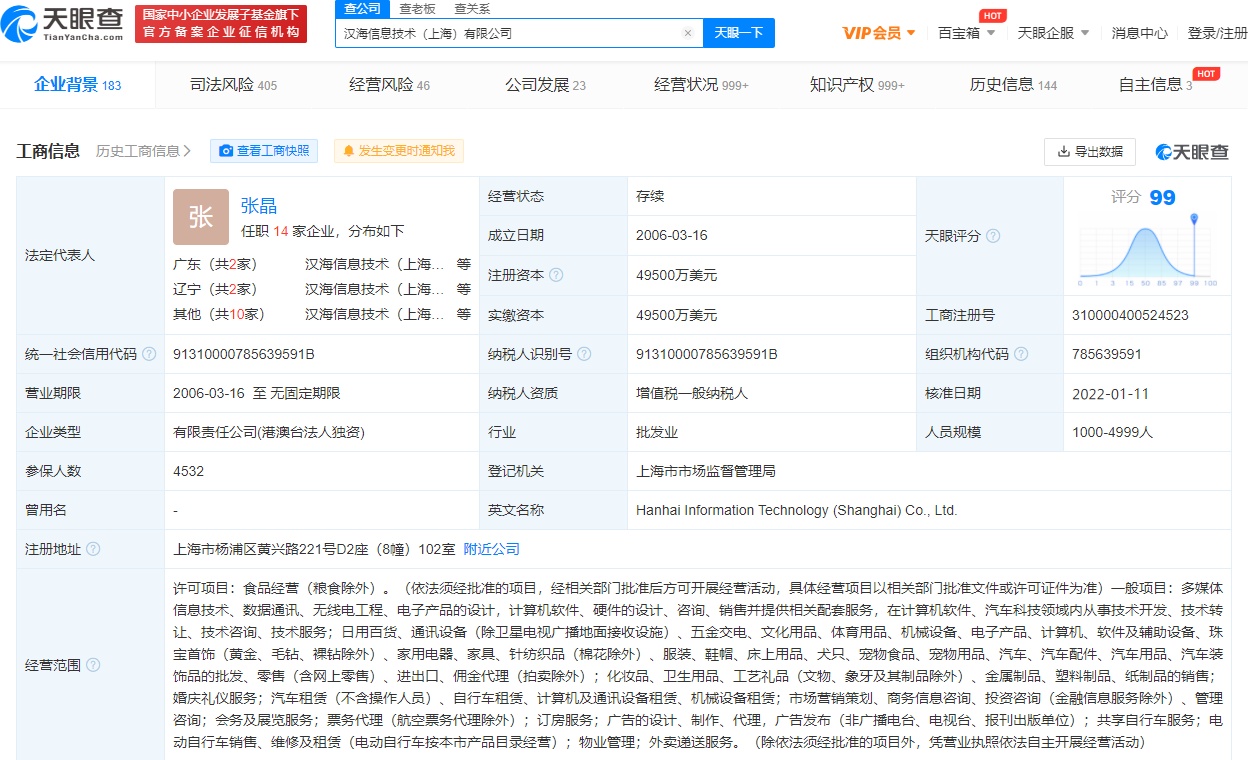
Task: Open the 百宝箱 dropdown menu
Action: click(966, 33)
